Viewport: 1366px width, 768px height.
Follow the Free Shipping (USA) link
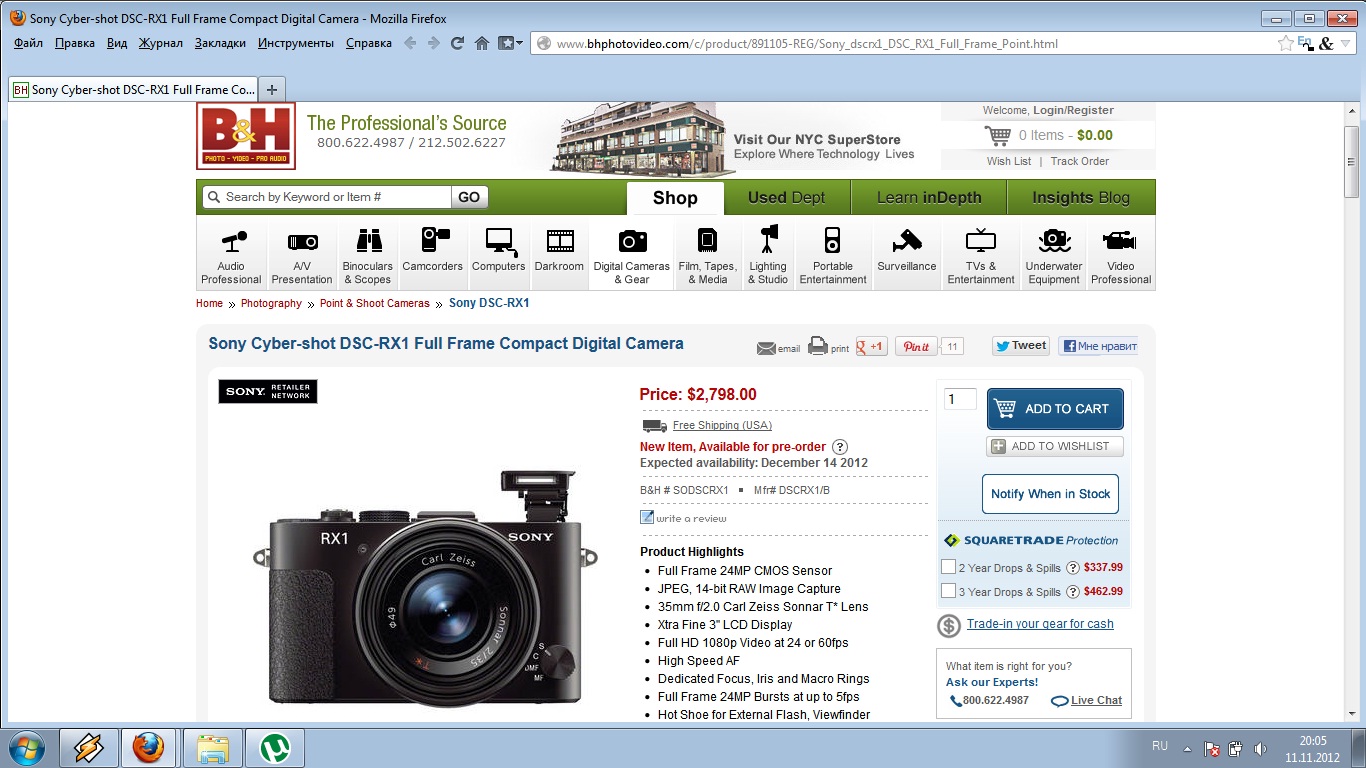[x=722, y=425]
